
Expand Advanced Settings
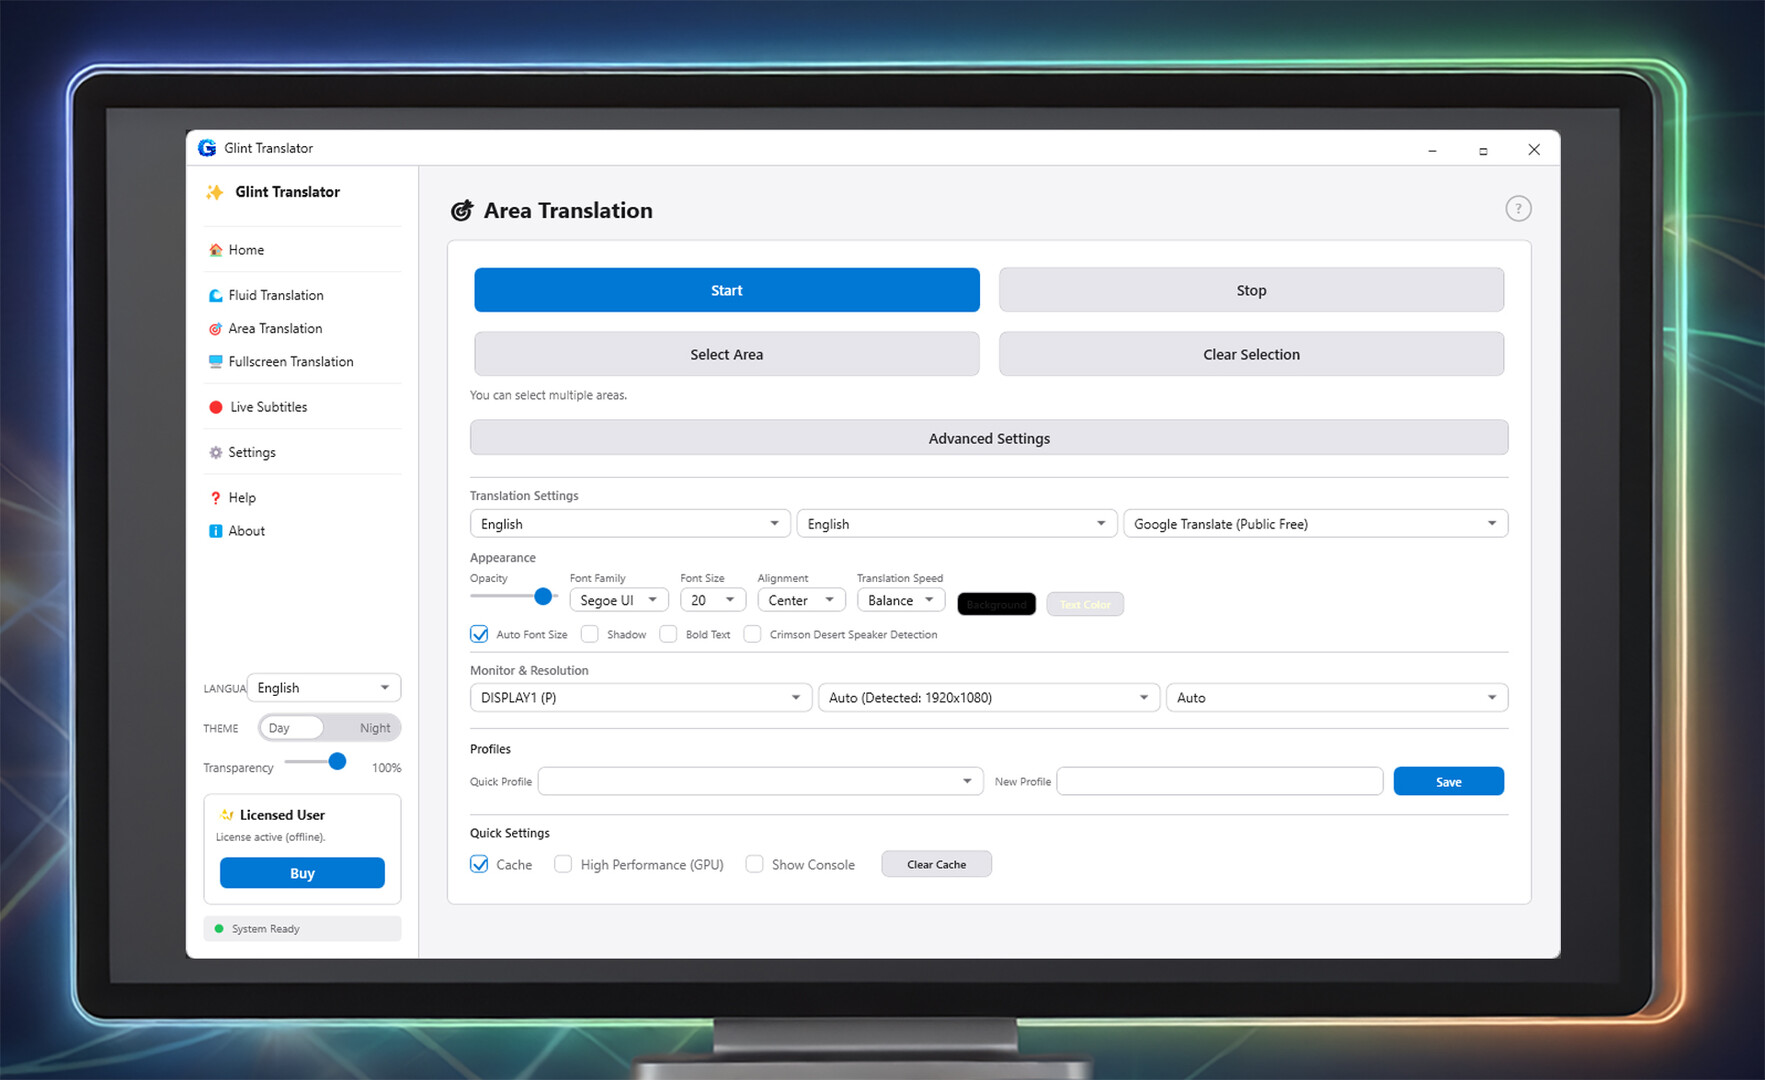(x=989, y=438)
